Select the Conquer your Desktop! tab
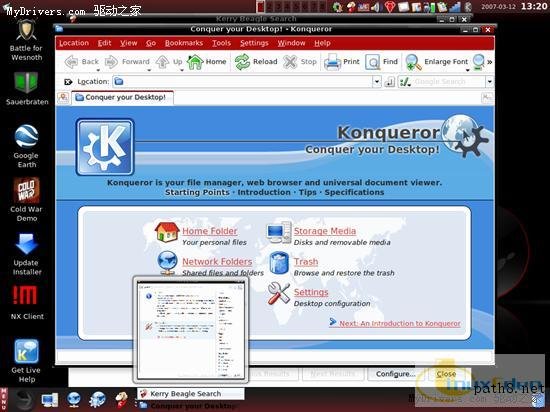Image resolution: width=550 pixels, height=412 pixels. [x=122, y=97]
